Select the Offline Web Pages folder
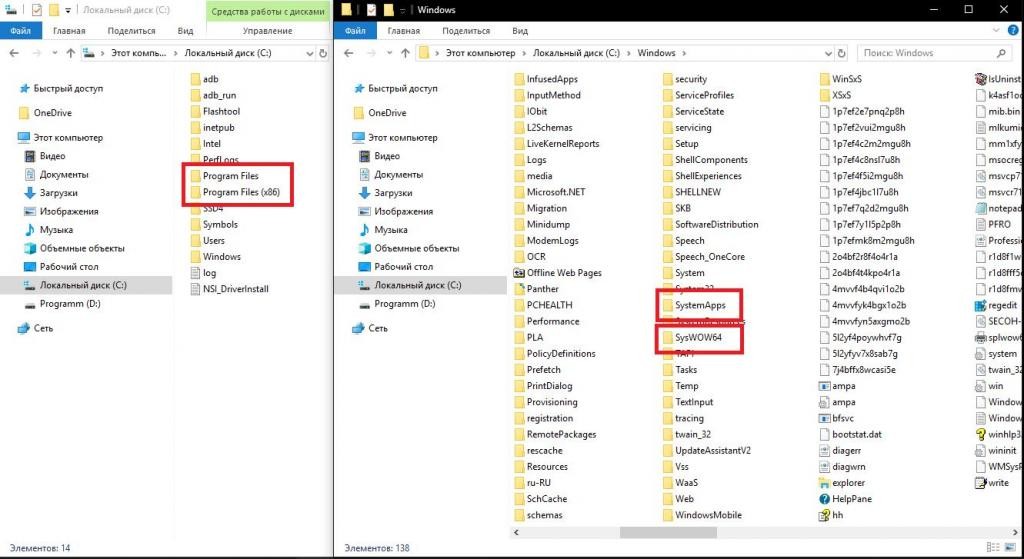 pyautogui.click(x=563, y=273)
